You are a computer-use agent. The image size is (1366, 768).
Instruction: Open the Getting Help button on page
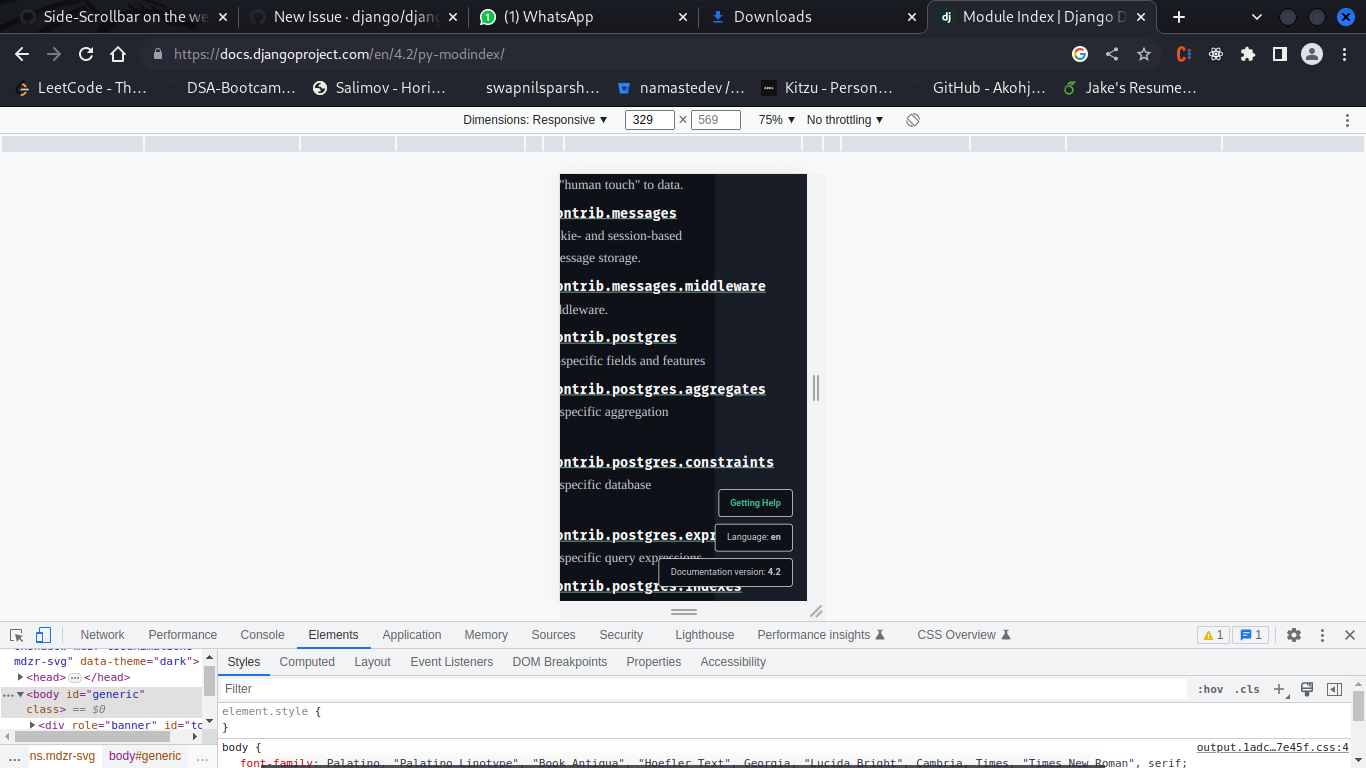point(755,502)
